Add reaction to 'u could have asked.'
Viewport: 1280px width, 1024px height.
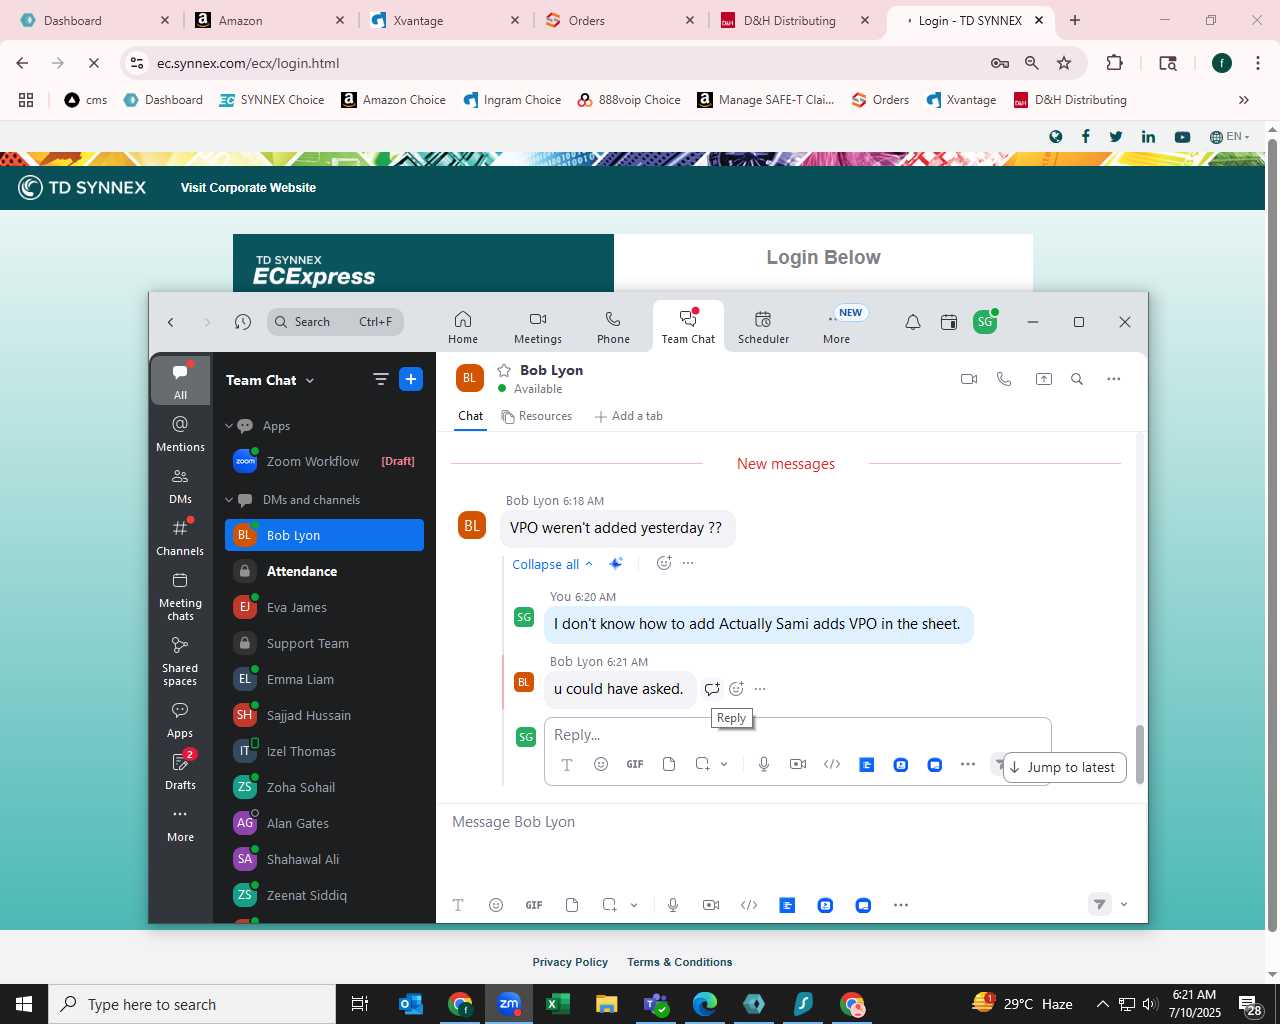pos(736,689)
